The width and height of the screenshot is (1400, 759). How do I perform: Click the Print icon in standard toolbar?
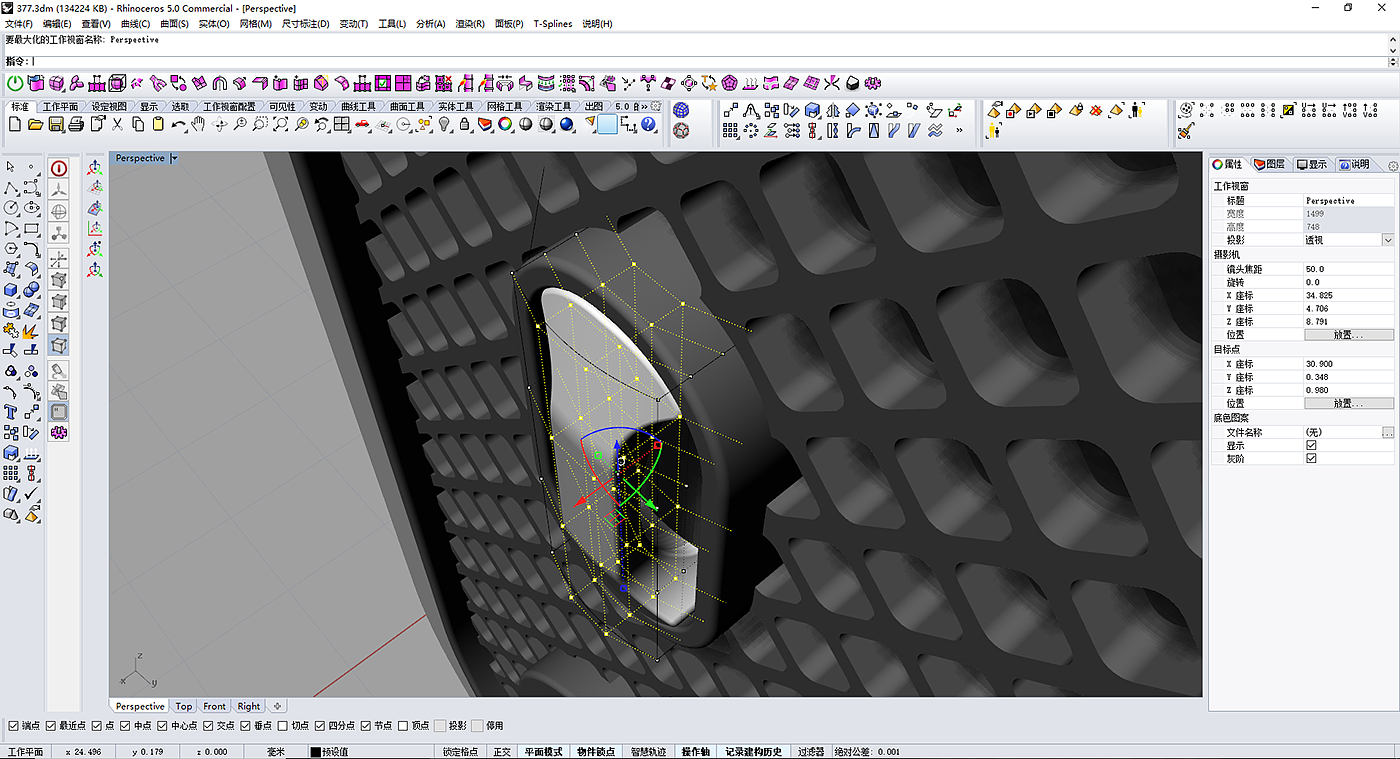point(76,124)
